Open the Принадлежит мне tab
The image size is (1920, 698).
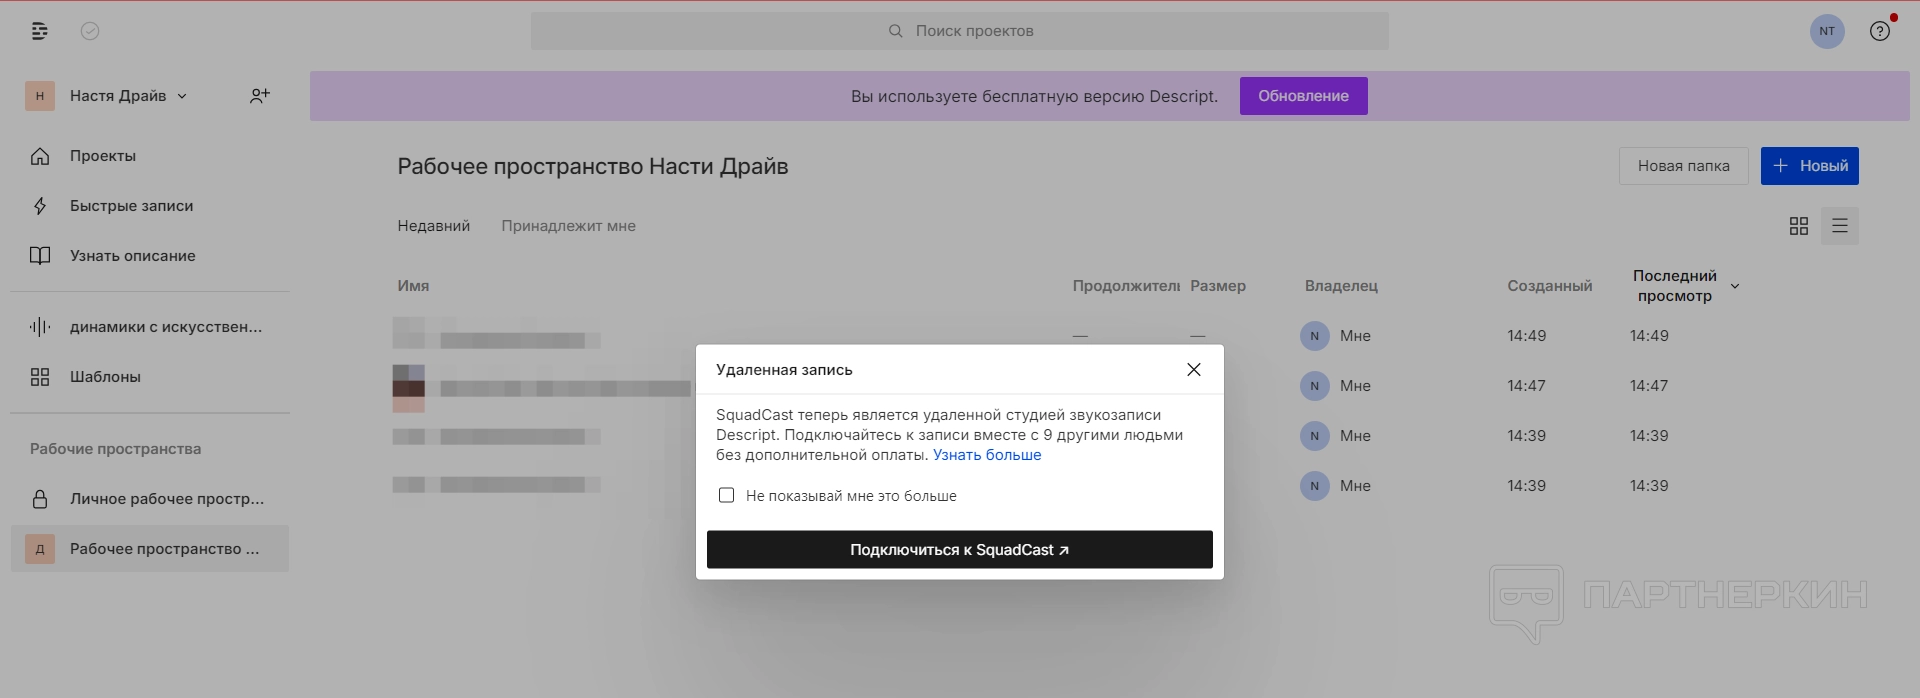click(x=568, y=226)
